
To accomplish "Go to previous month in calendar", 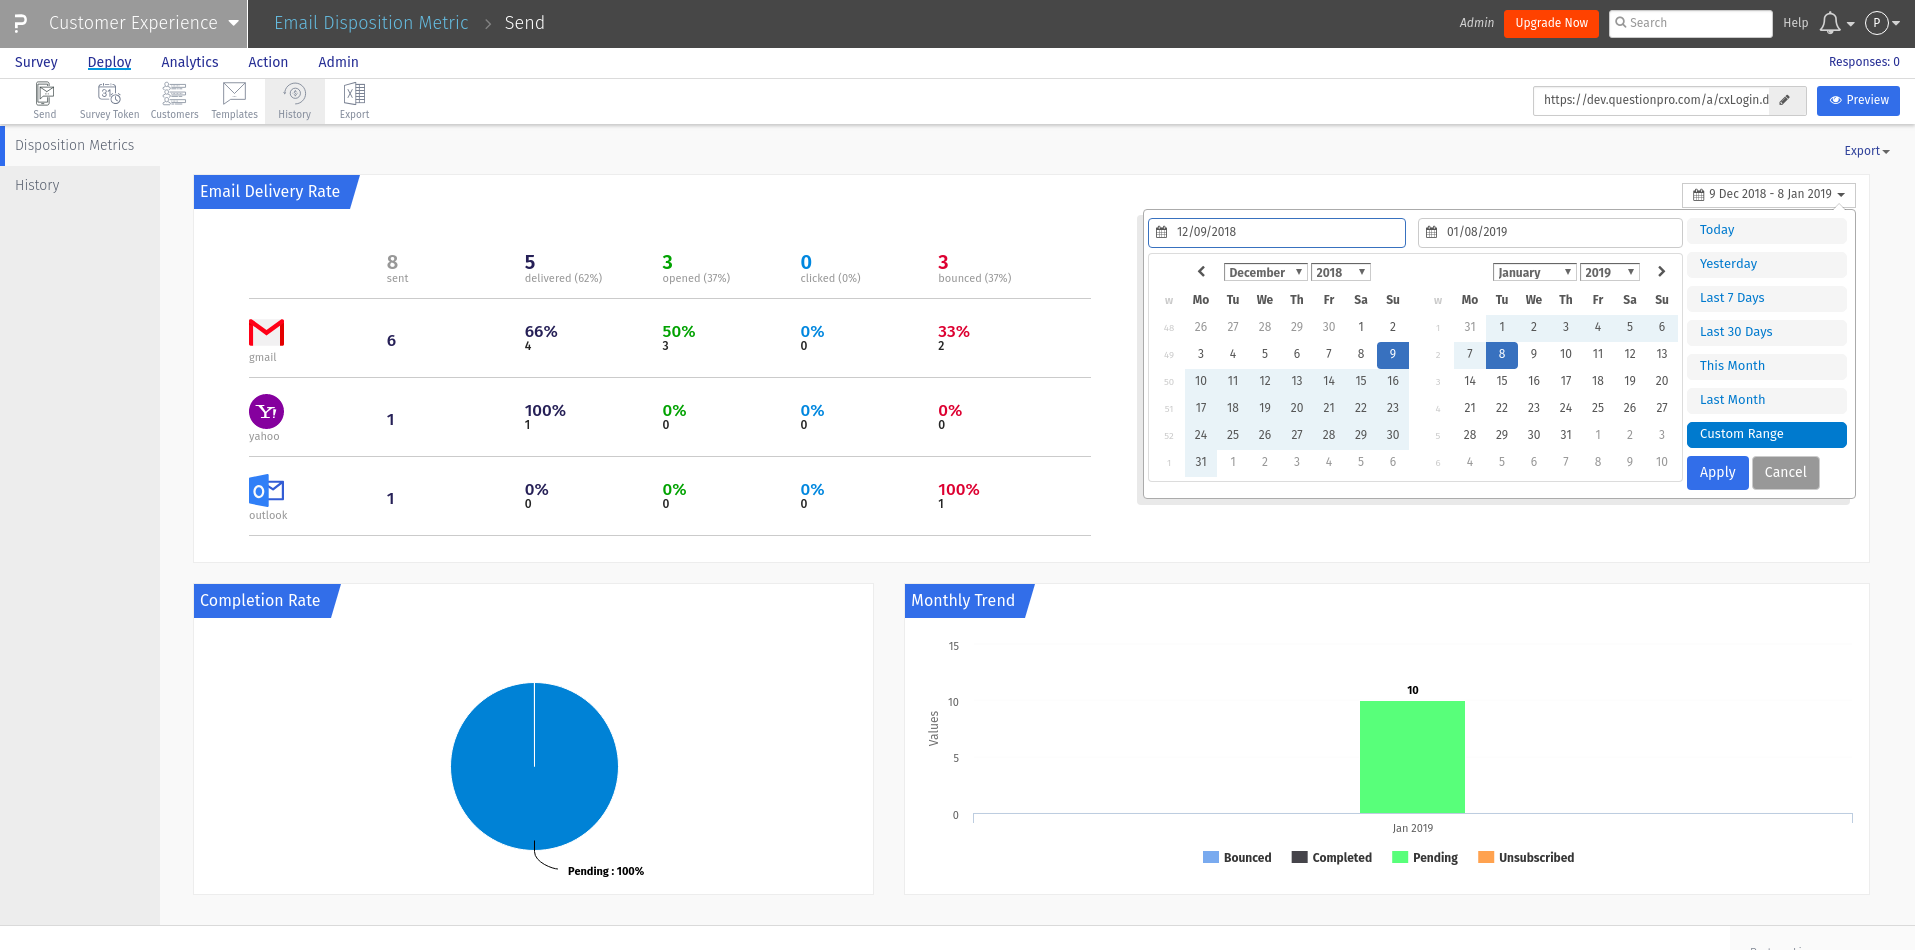I will tap(1201, 272).
